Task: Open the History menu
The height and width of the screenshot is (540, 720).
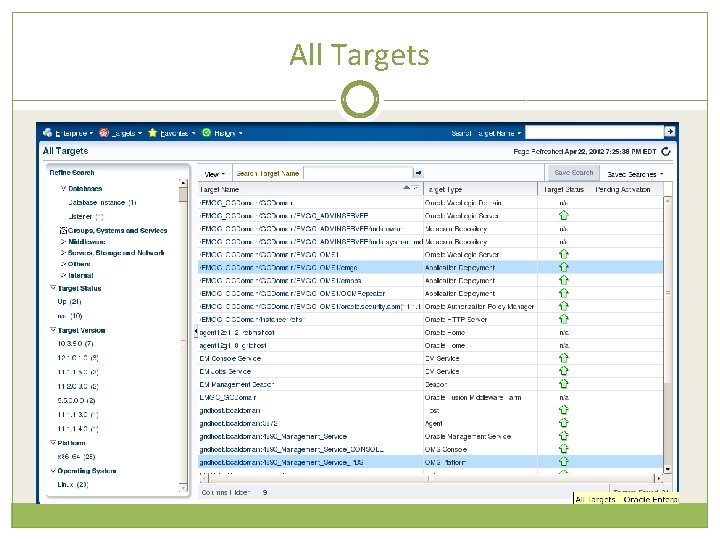Action: pos(228,133)
